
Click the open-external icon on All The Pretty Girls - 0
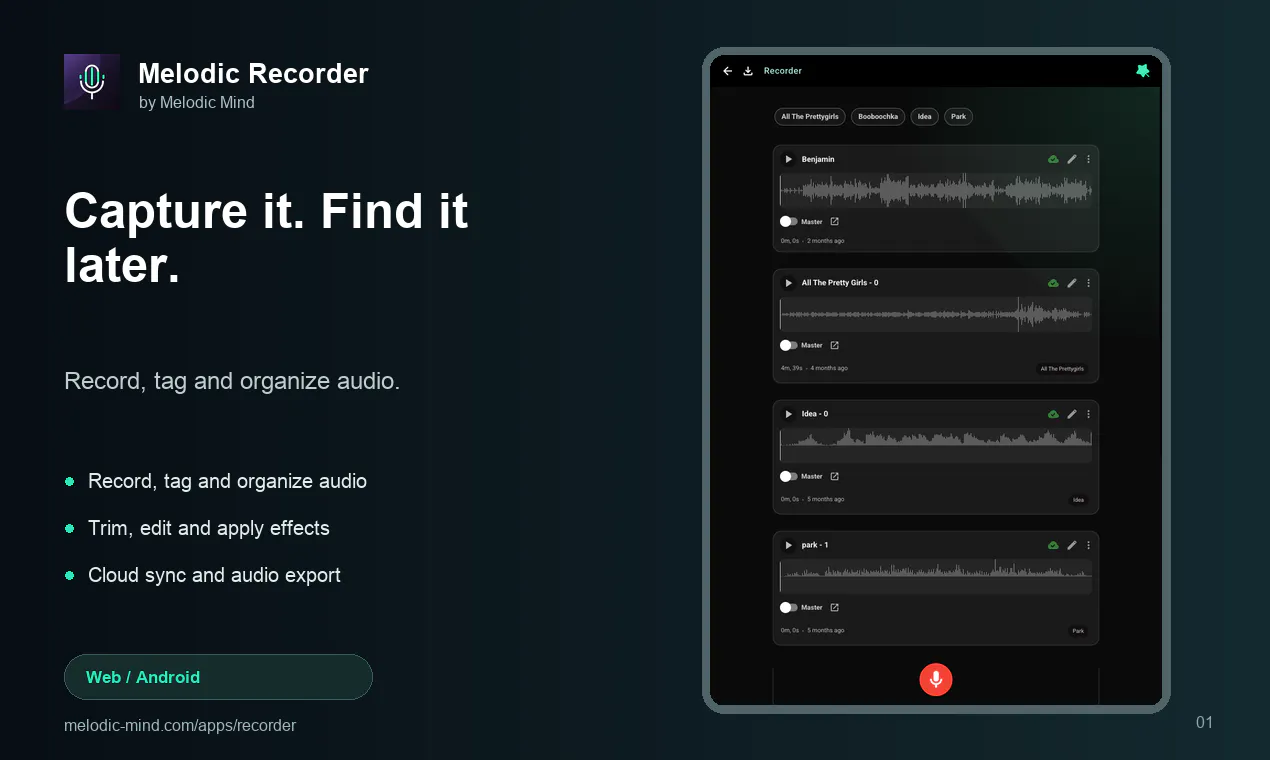pos(835,345)
